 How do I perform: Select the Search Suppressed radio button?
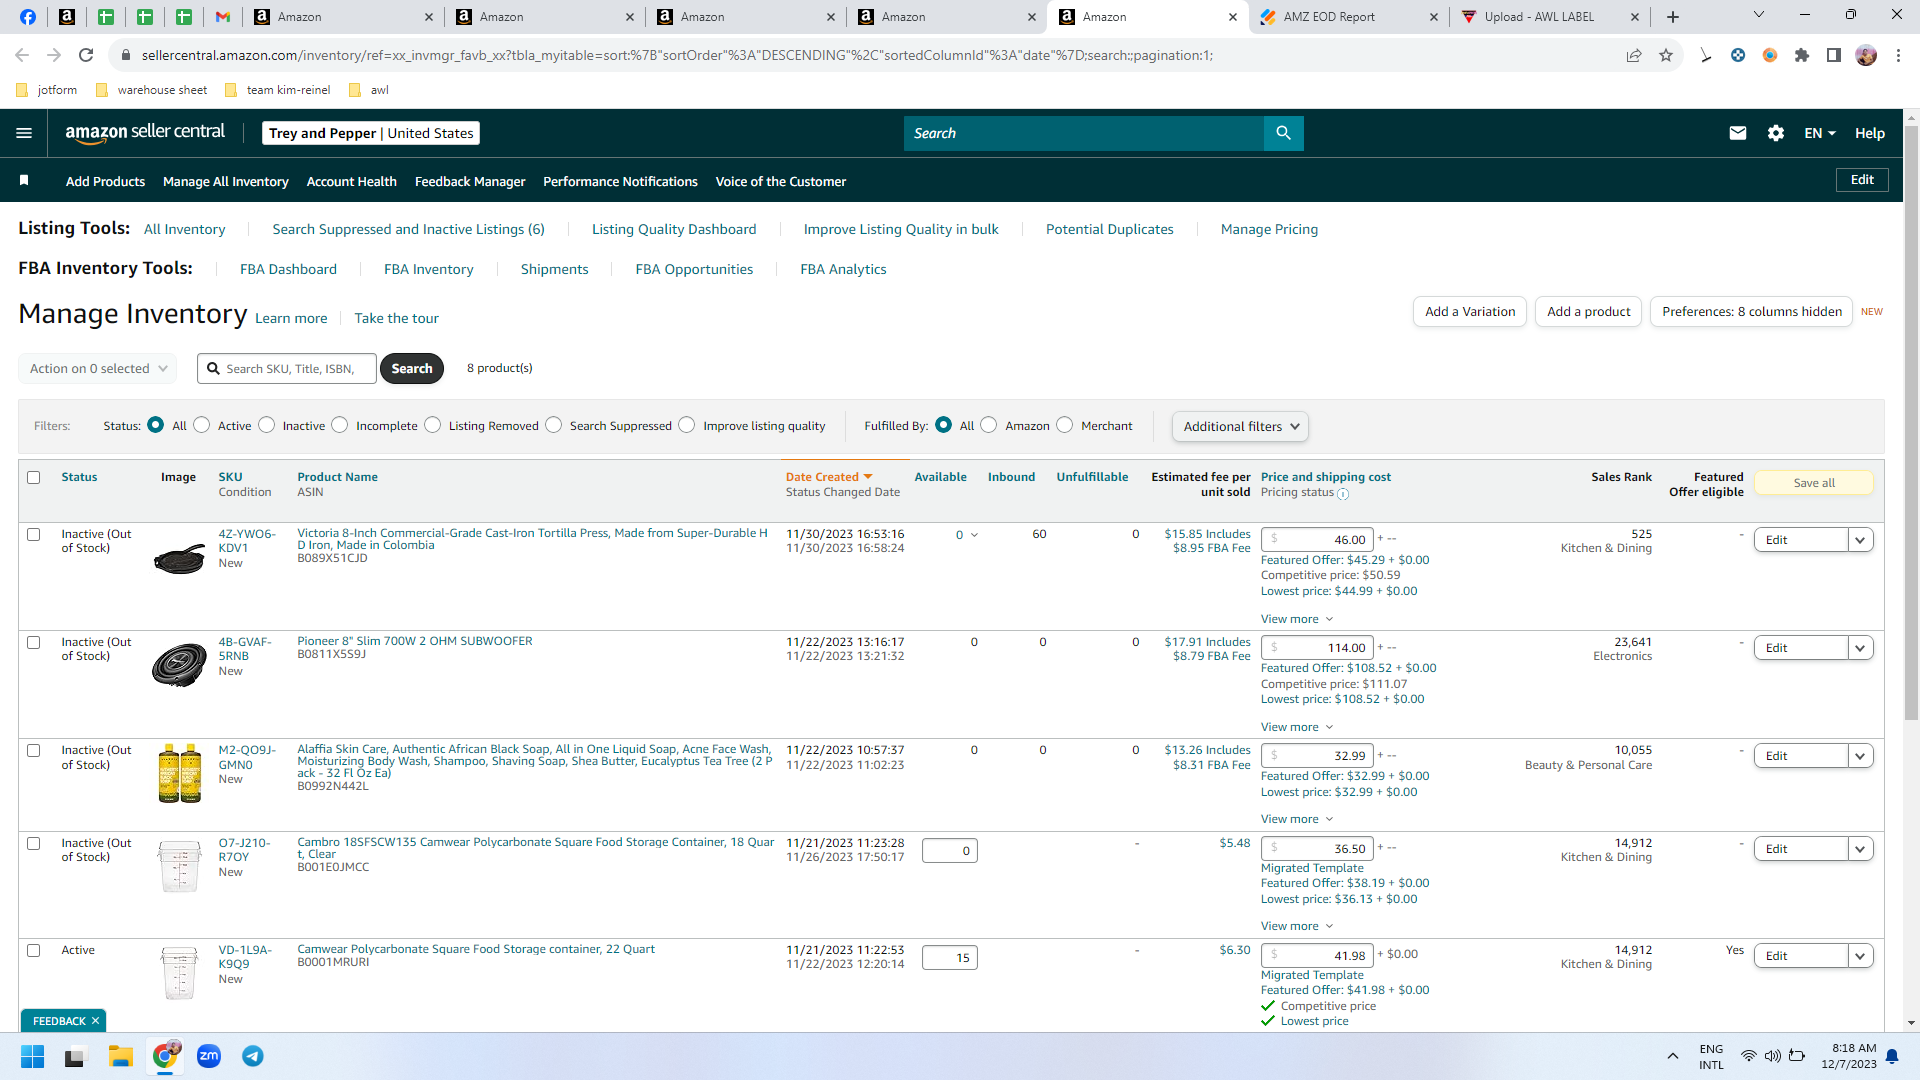click(x=554, y=425)
